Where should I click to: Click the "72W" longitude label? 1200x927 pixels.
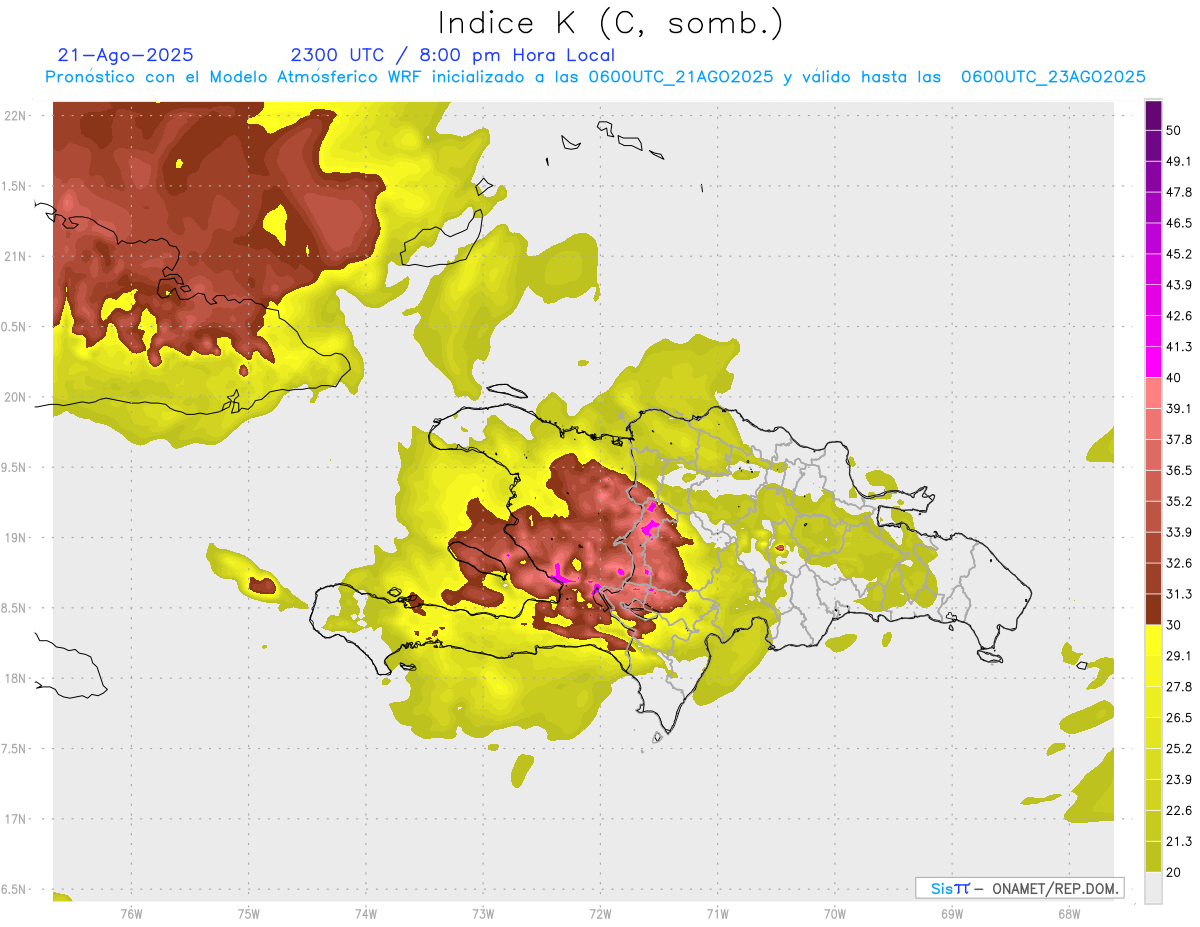[x=600, y=913]
